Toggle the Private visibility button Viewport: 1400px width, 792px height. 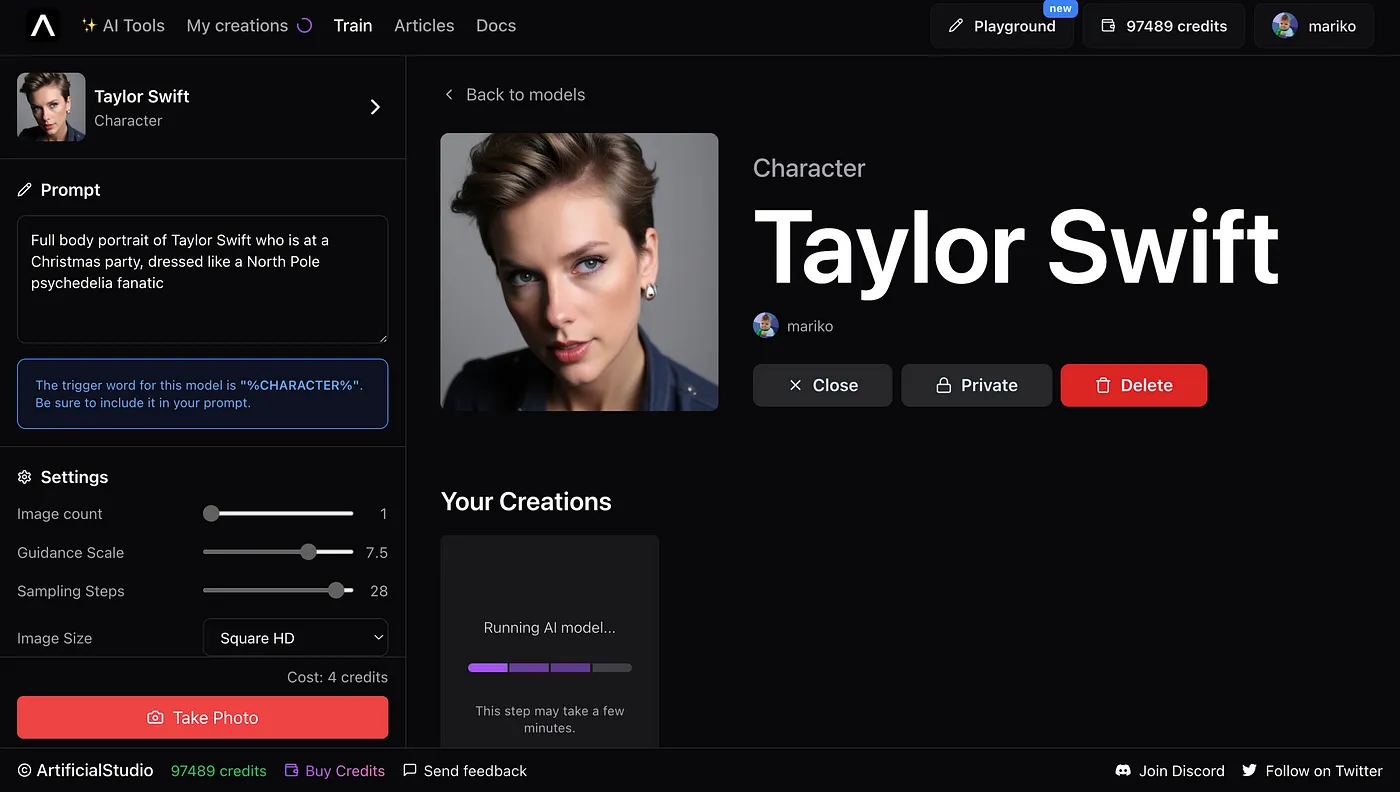[x=976, y=385]
